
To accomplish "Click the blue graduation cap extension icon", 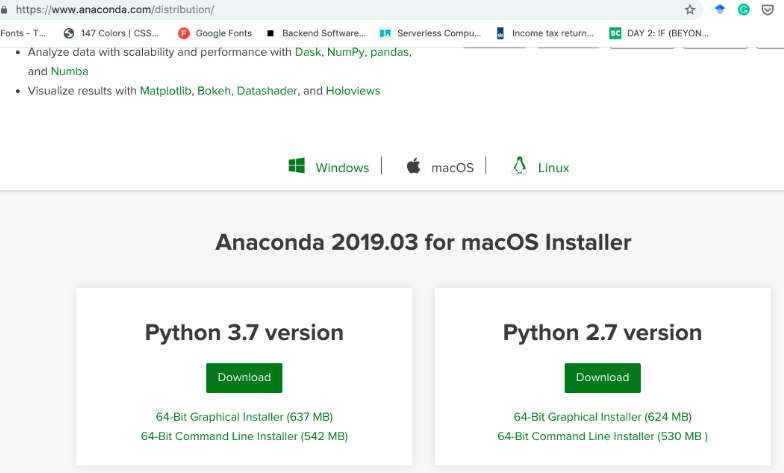I will [720, 9].
